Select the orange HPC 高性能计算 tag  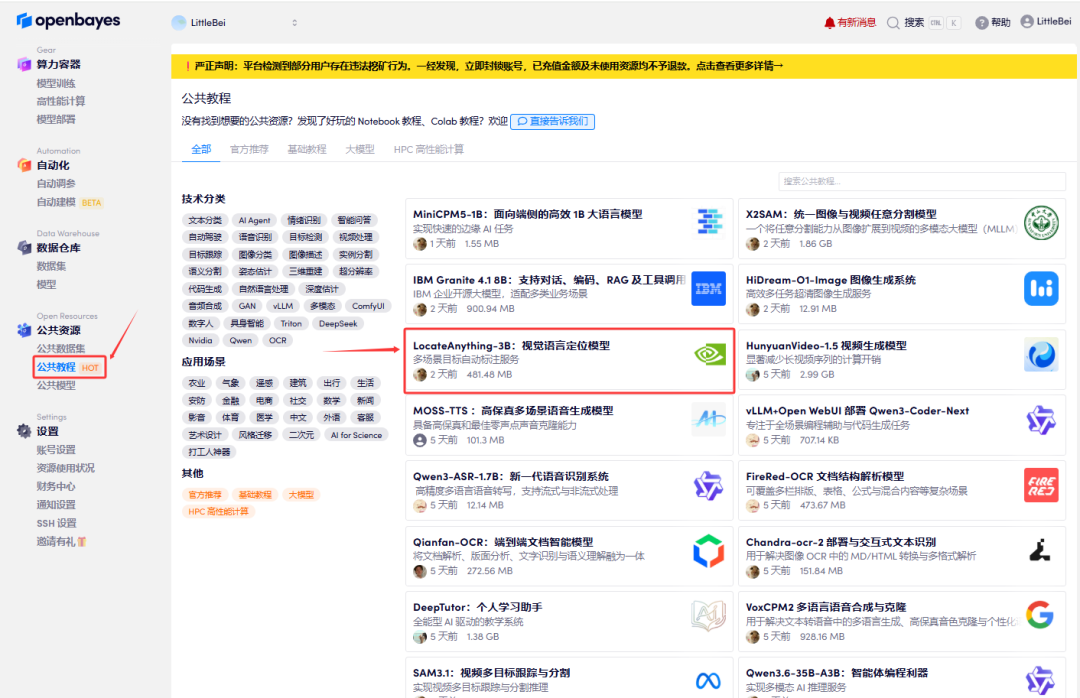(x=218, y=511)
